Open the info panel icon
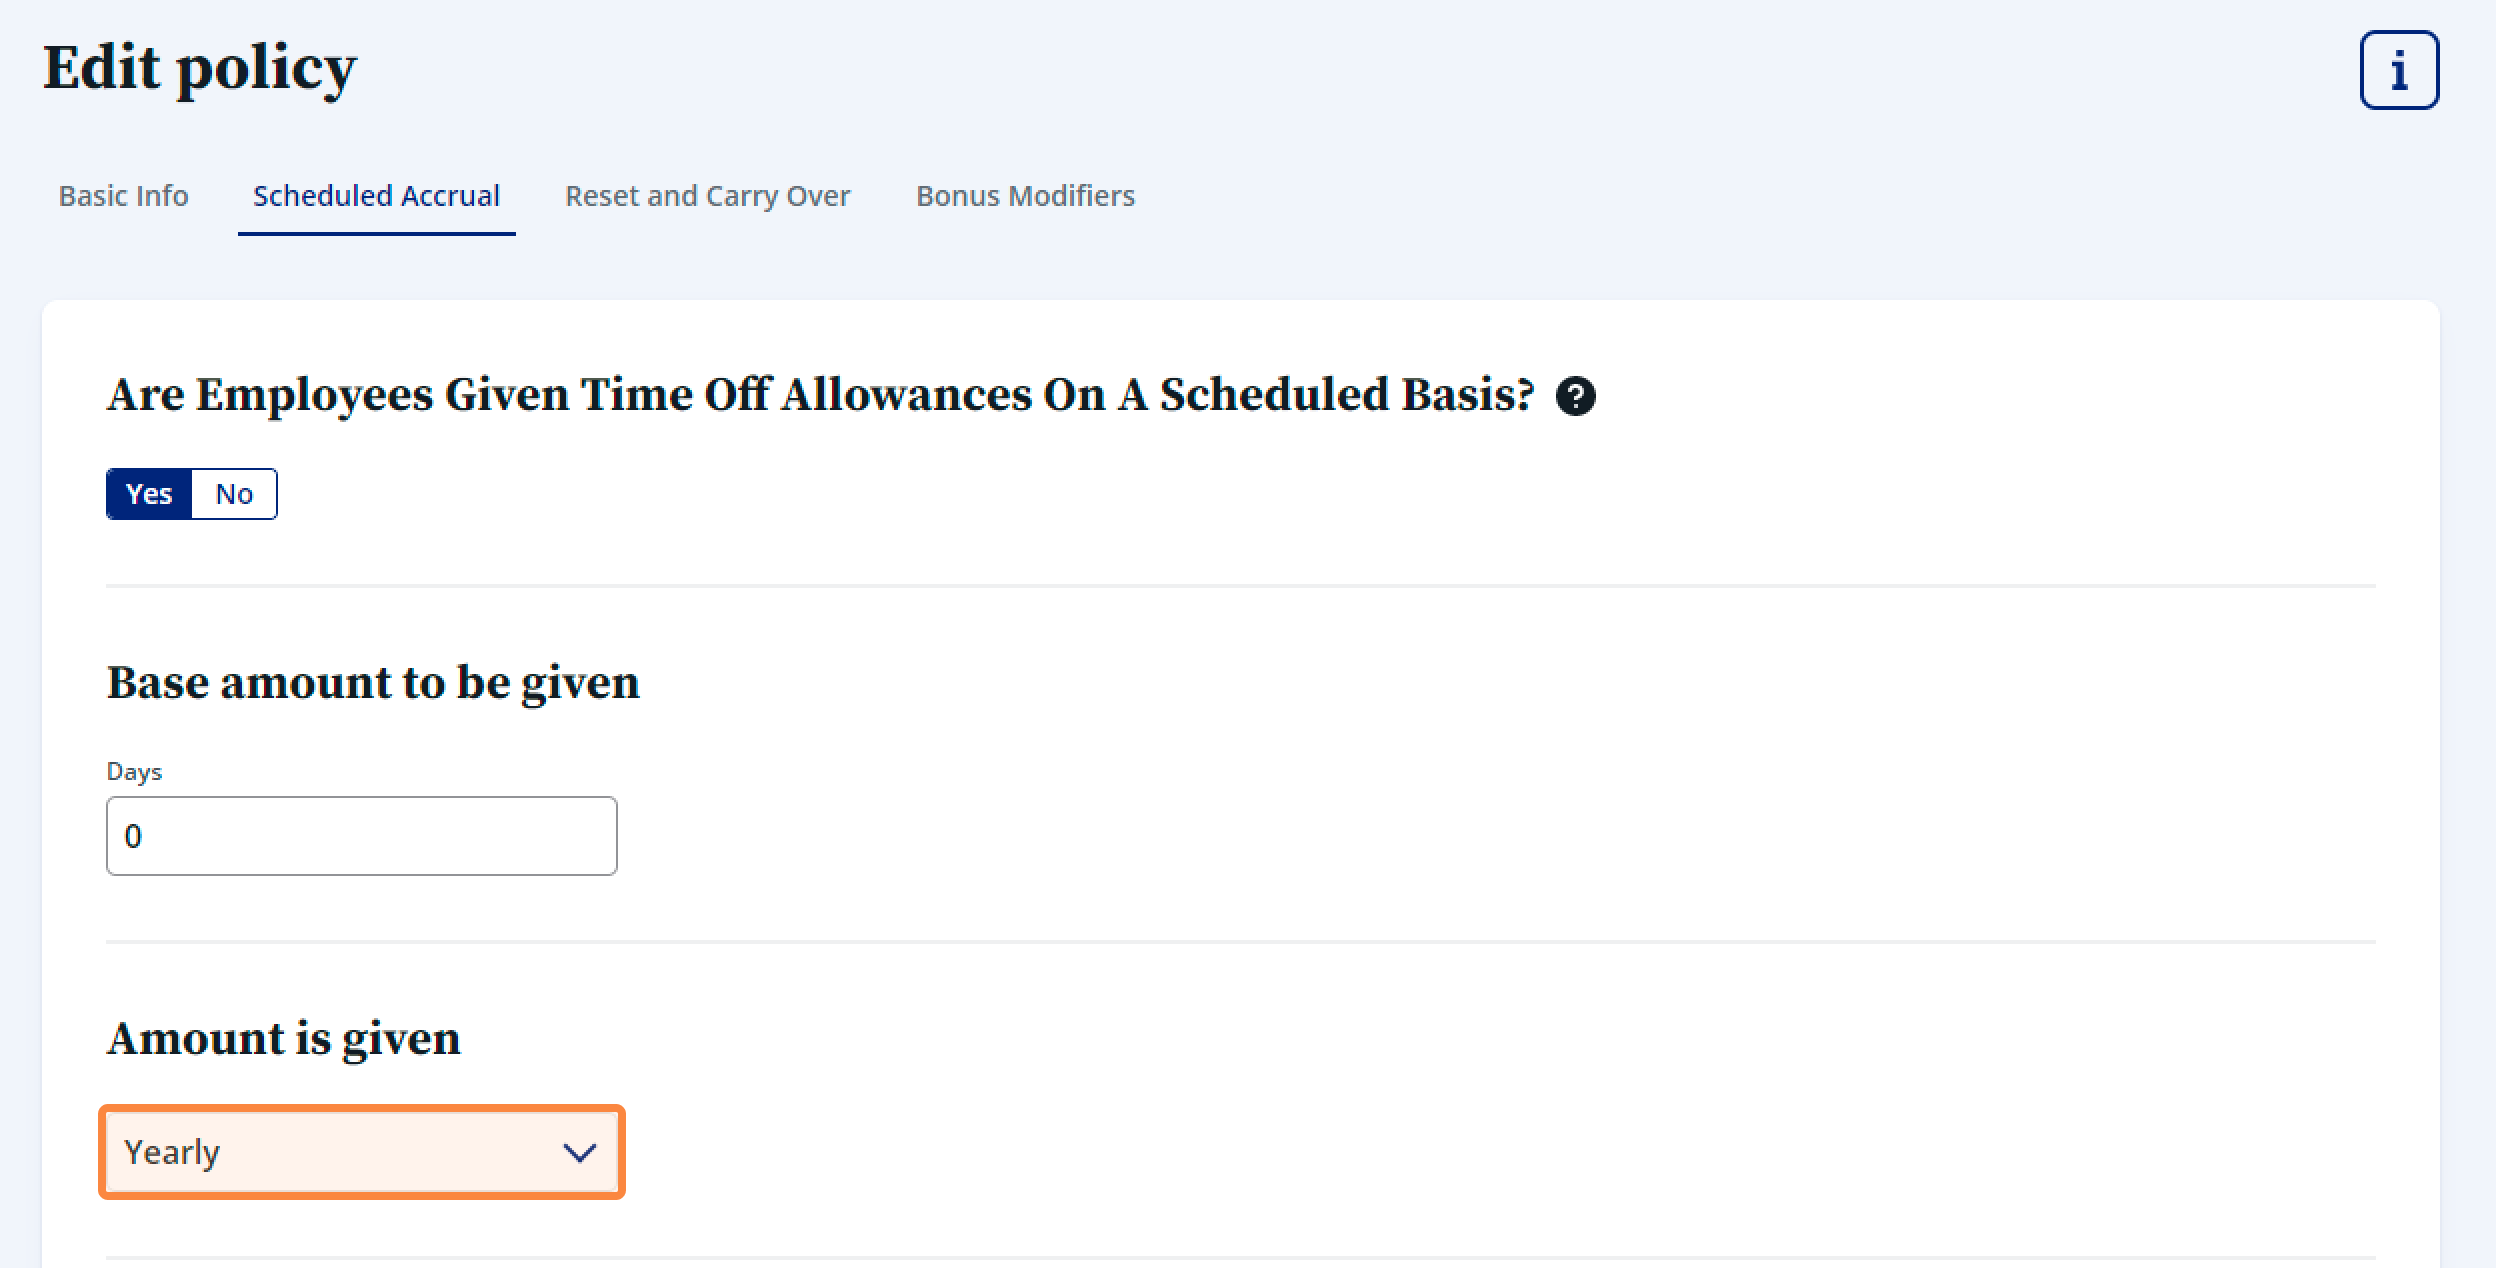 (x=2399, y=70)
